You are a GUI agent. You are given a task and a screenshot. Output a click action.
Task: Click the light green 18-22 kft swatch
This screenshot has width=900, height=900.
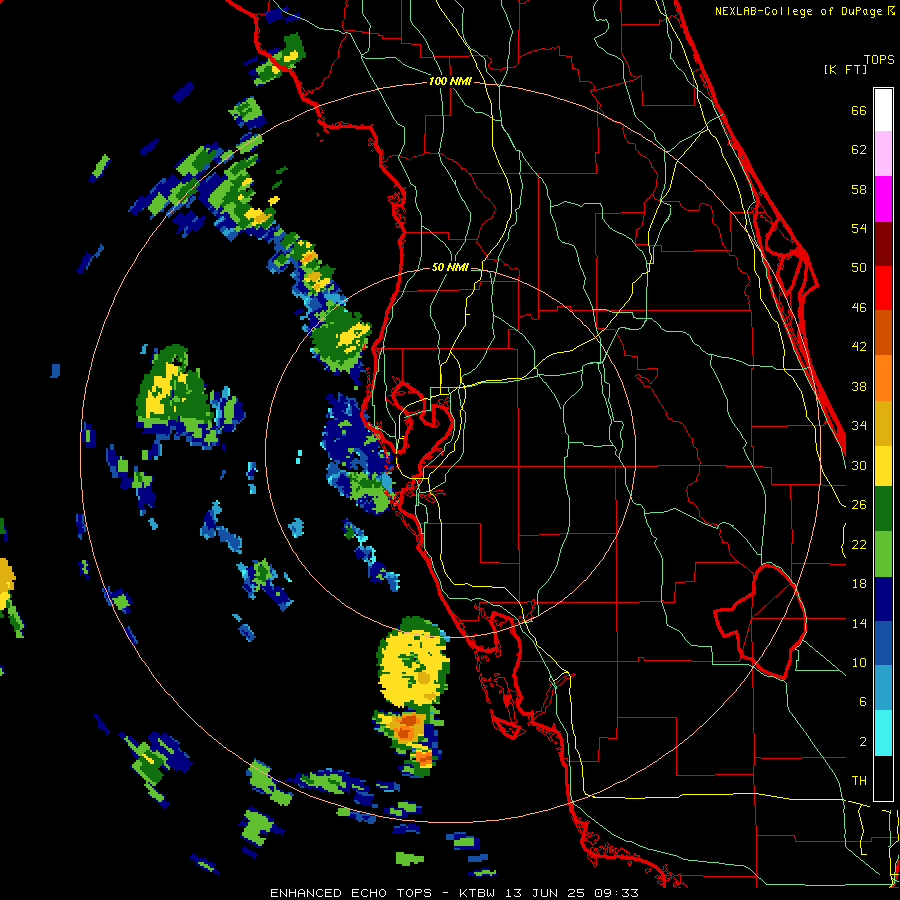(883, 554)
